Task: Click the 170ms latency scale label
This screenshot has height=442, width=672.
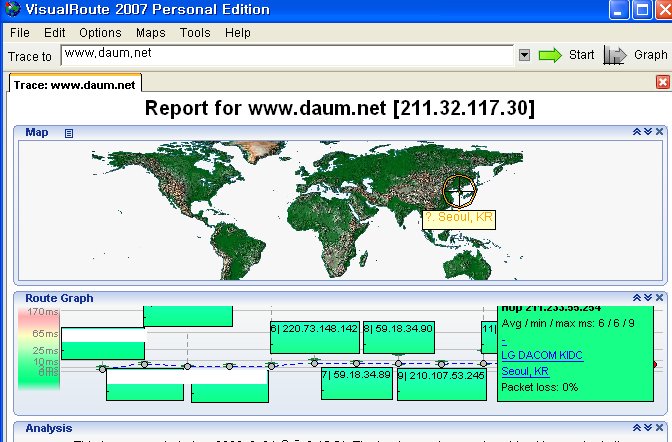Action: (x=43, y=312)
